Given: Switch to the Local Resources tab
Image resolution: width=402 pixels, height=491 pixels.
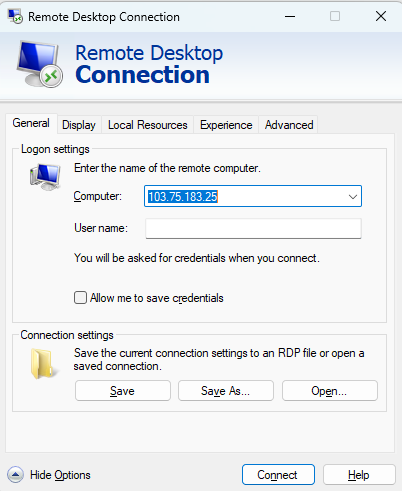Looking at the screenshot, I should pyautogui.click(x=148, y=125).
